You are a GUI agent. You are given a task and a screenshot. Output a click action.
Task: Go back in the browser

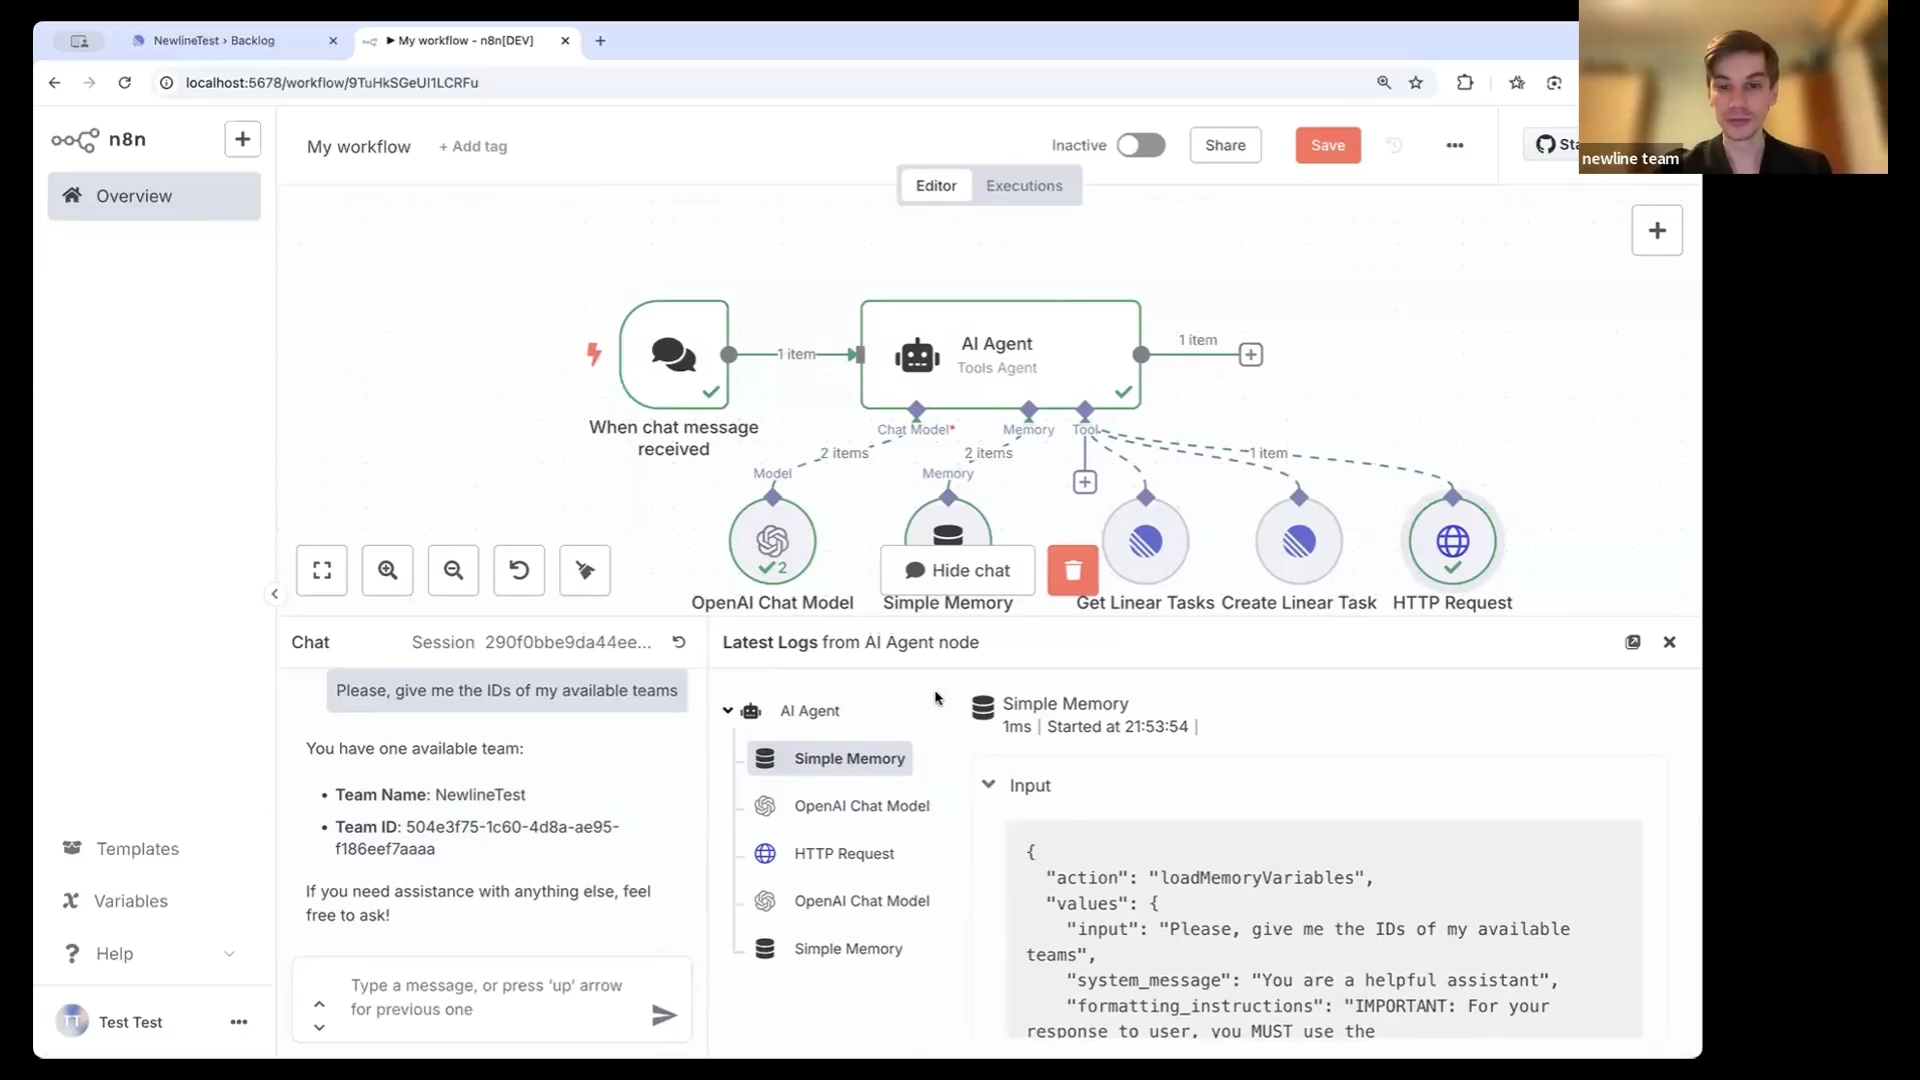[x=55, y=83]
